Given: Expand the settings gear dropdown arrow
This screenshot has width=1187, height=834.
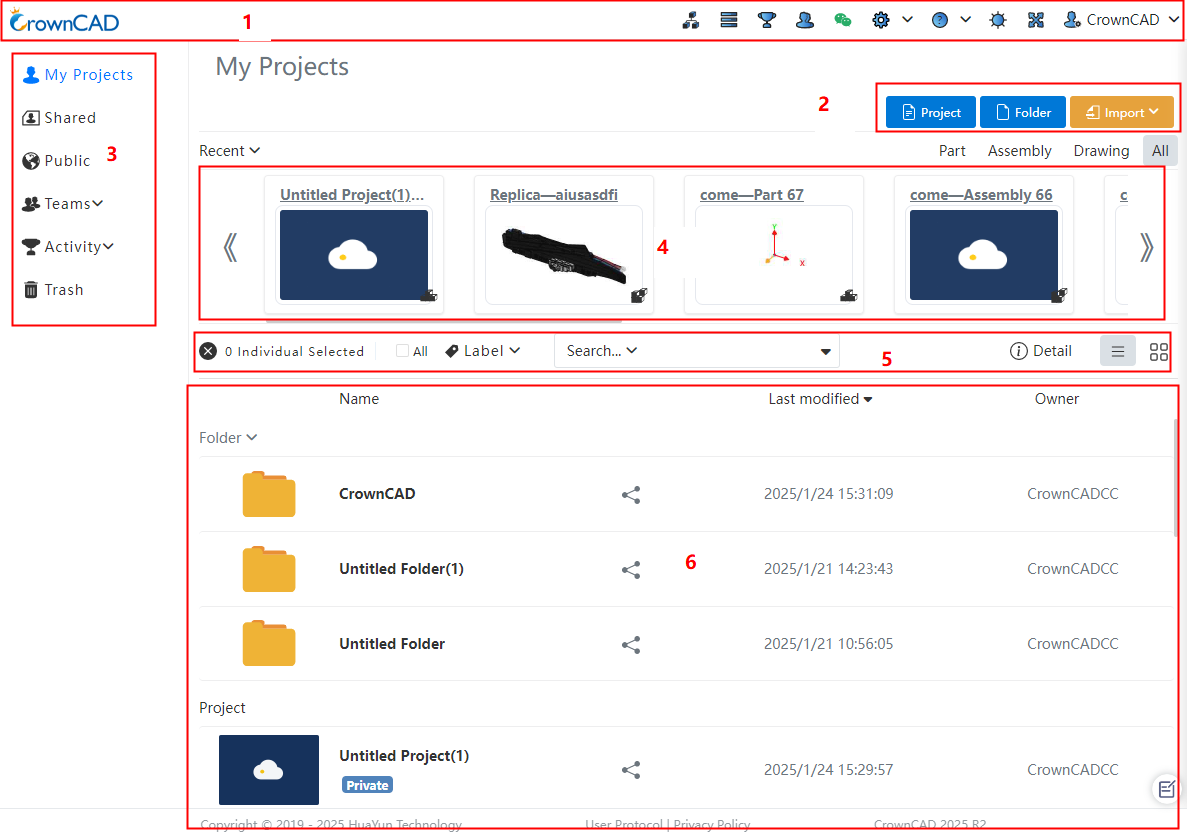Looking at the screenshot, I should click(907, 20).
